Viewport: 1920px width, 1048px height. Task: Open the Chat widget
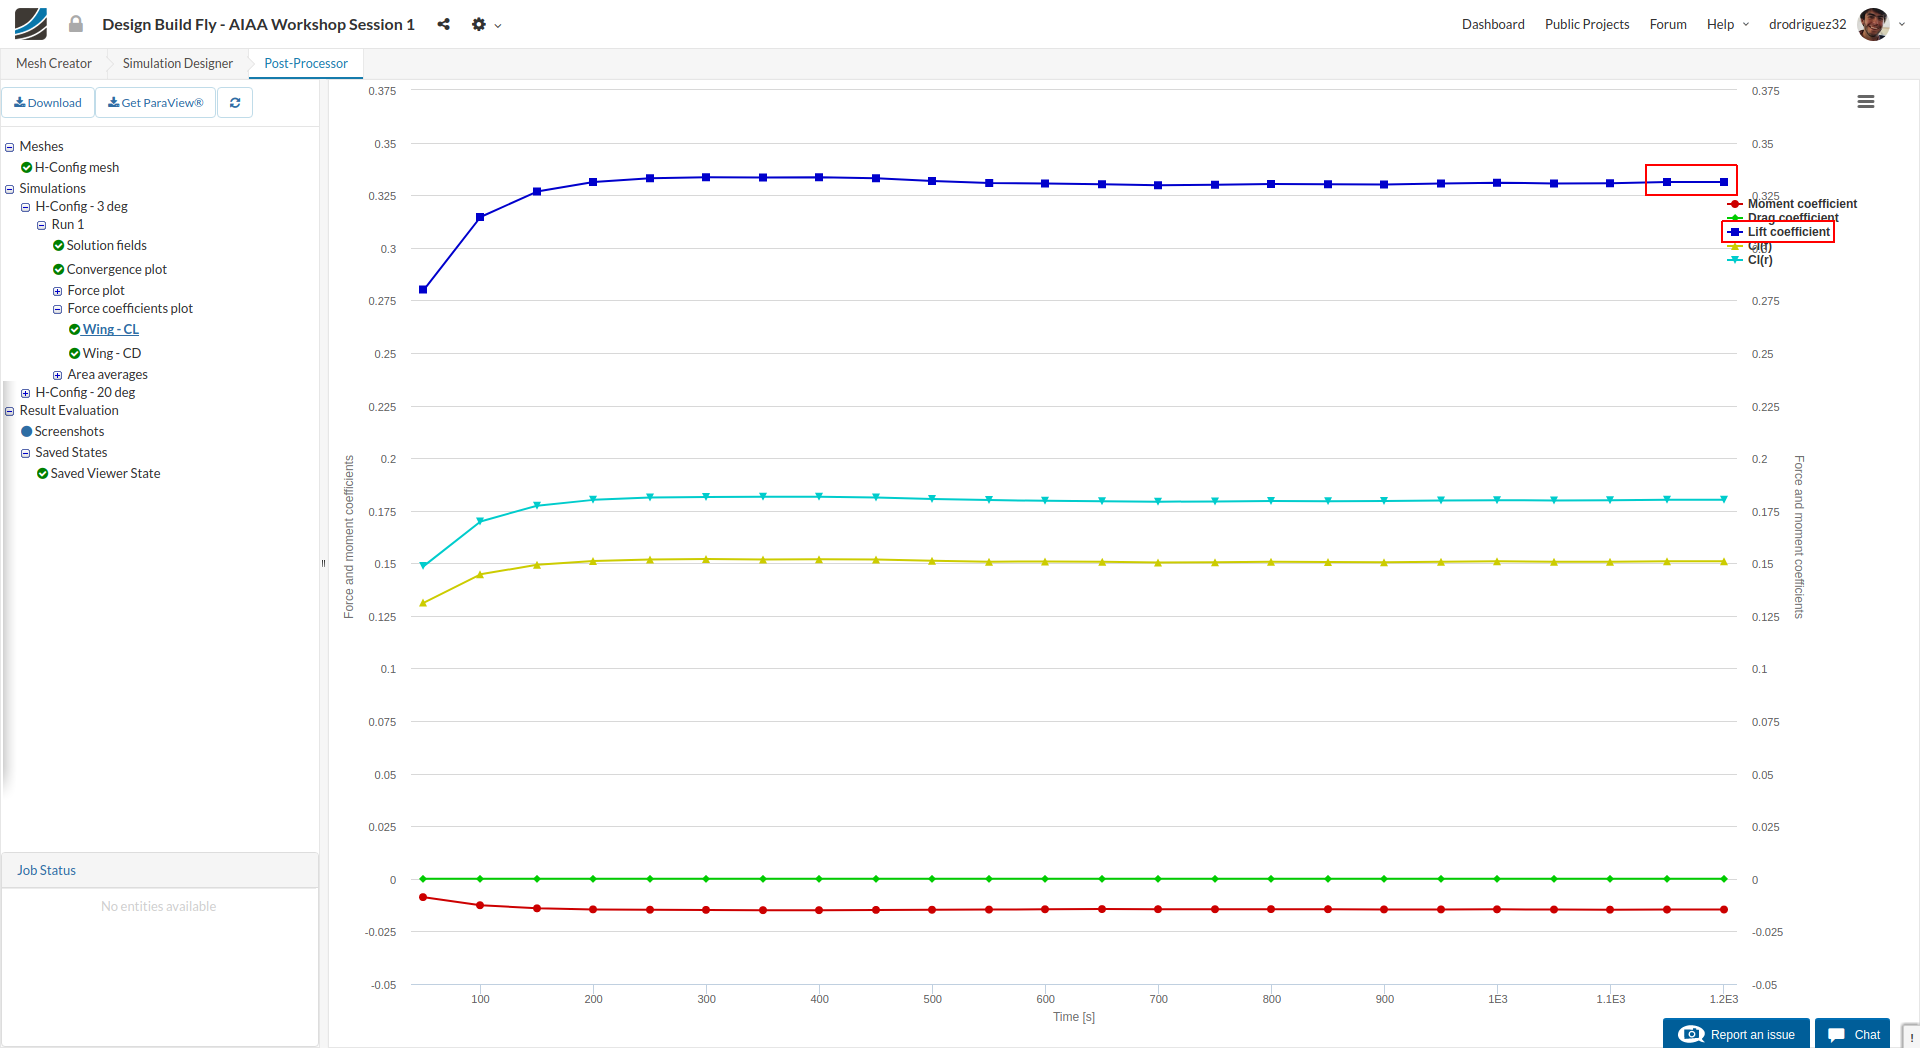click(1853, 1034)
